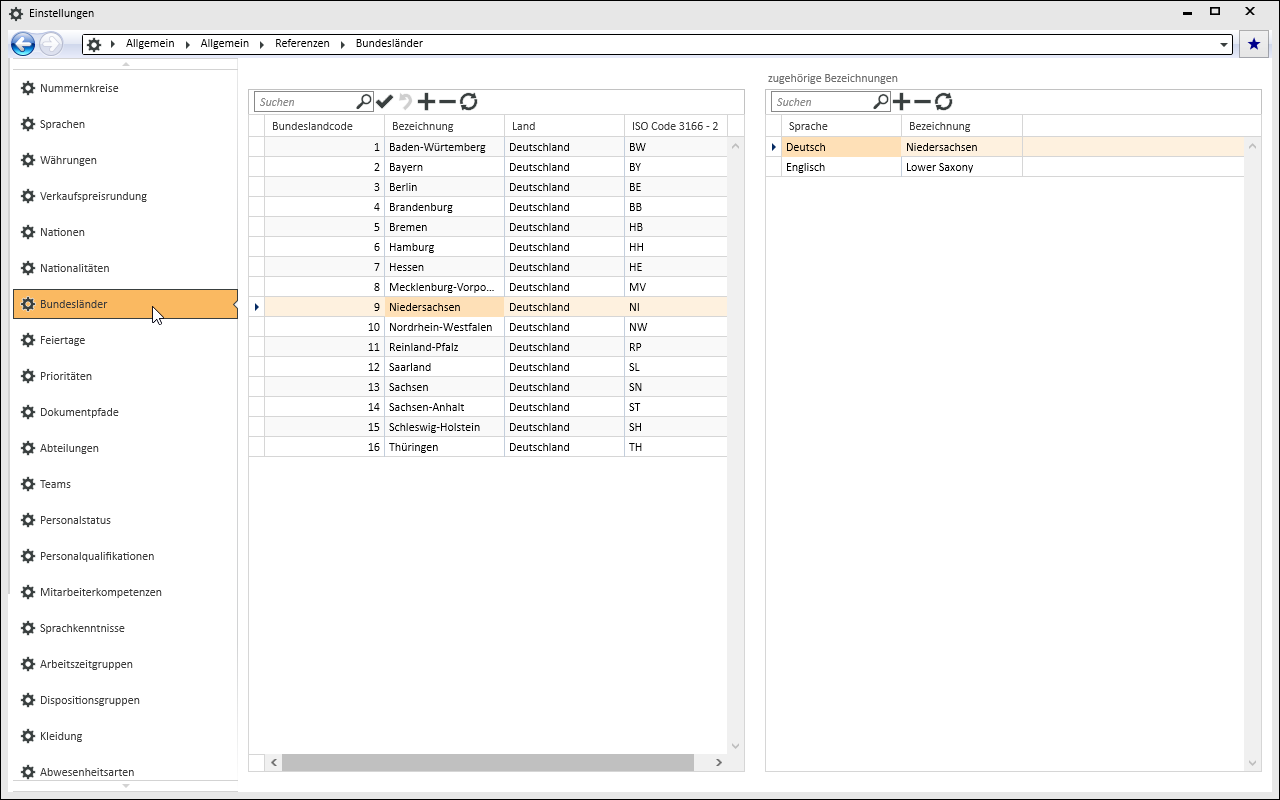Sort by the Bundeslandcode column header
1280x800 pixels.
312,126
